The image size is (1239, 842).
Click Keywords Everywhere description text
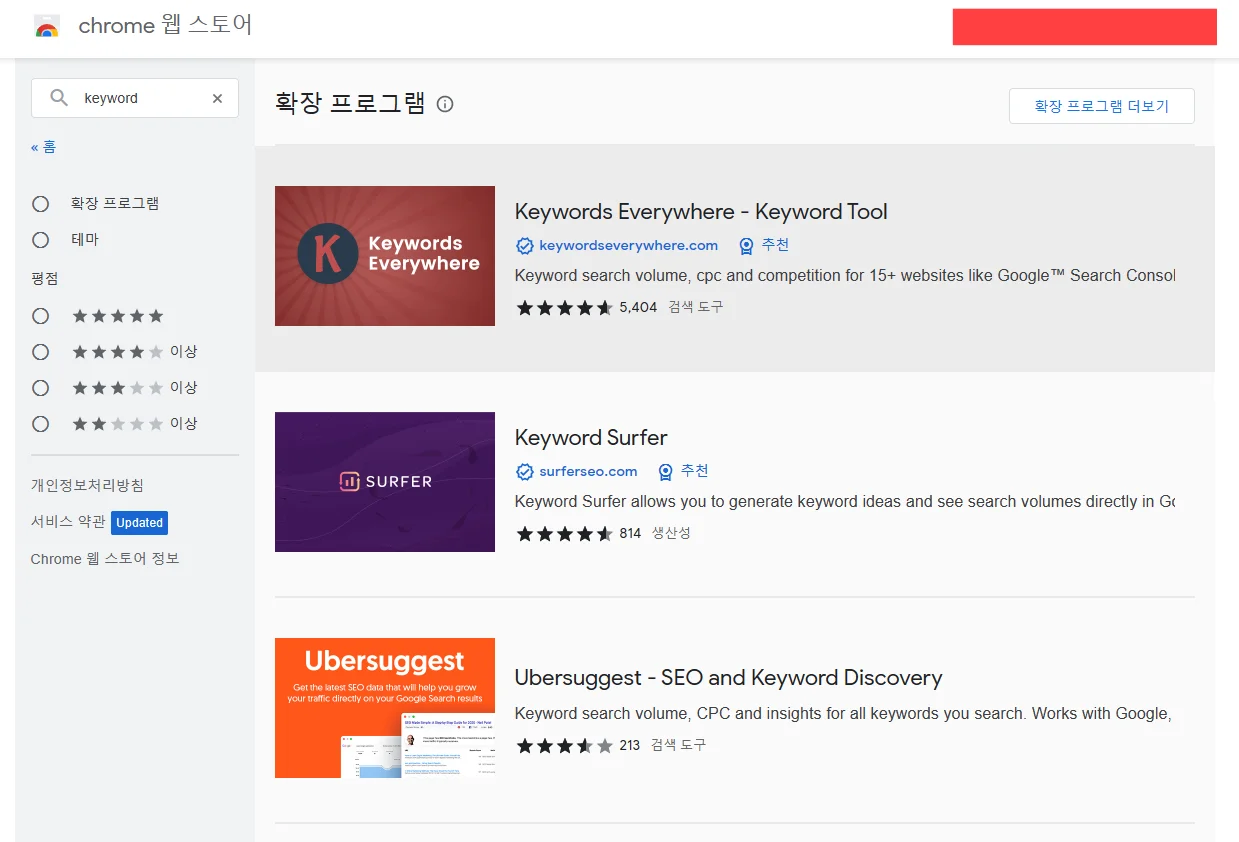845,275
